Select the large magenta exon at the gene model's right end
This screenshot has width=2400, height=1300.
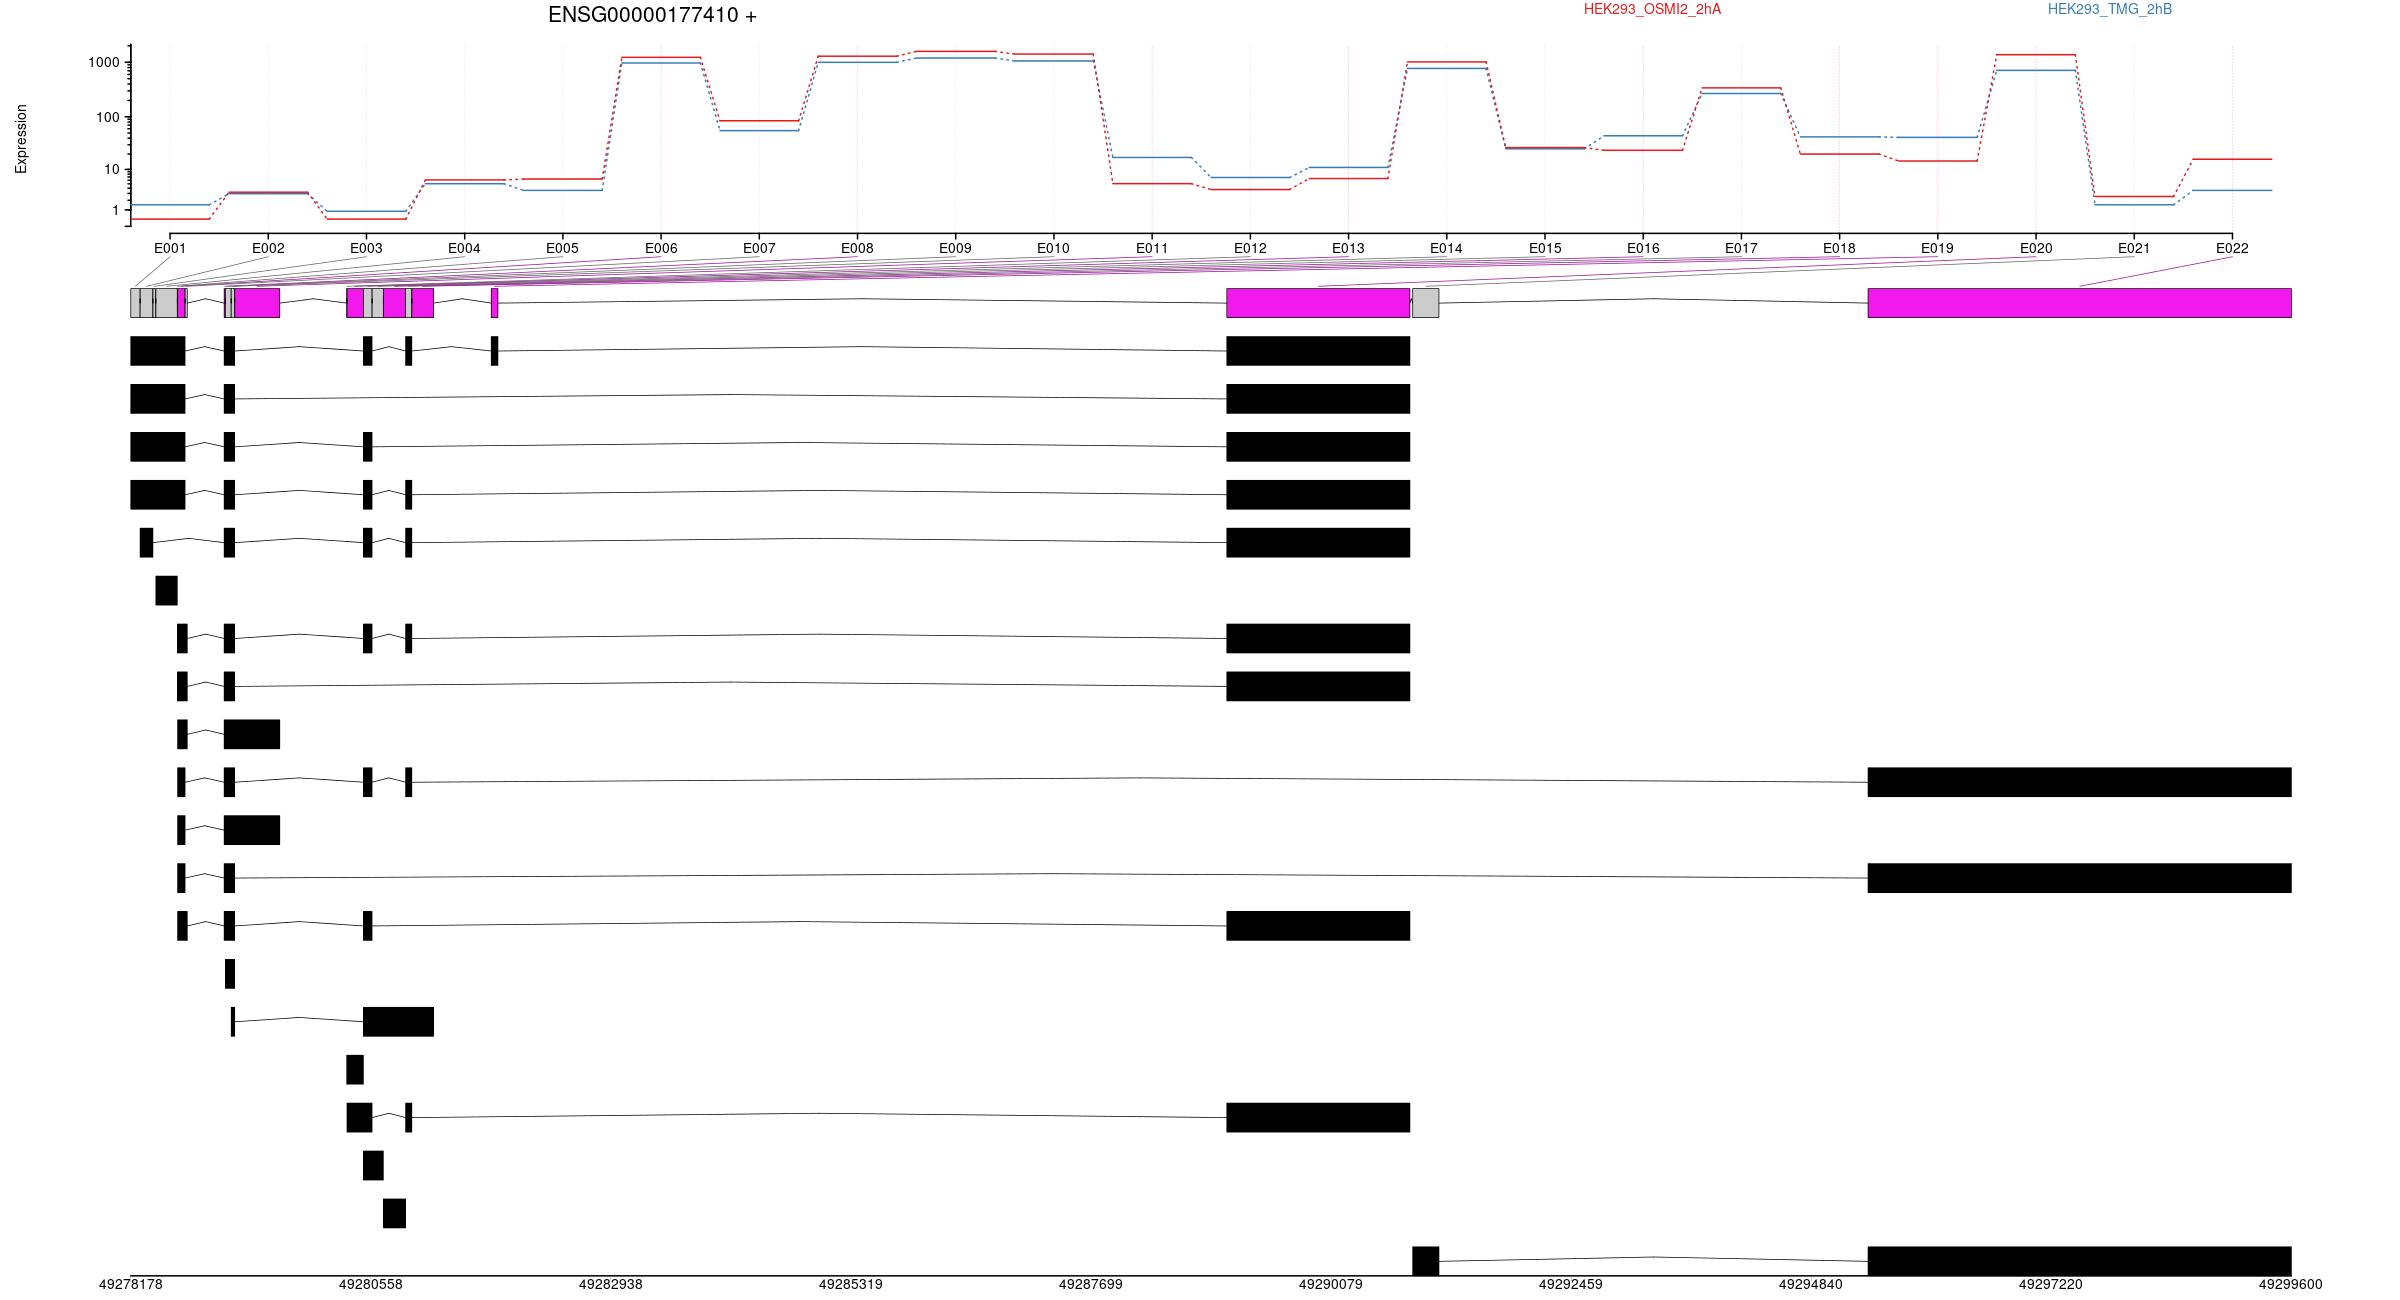tap(2079, 303)
